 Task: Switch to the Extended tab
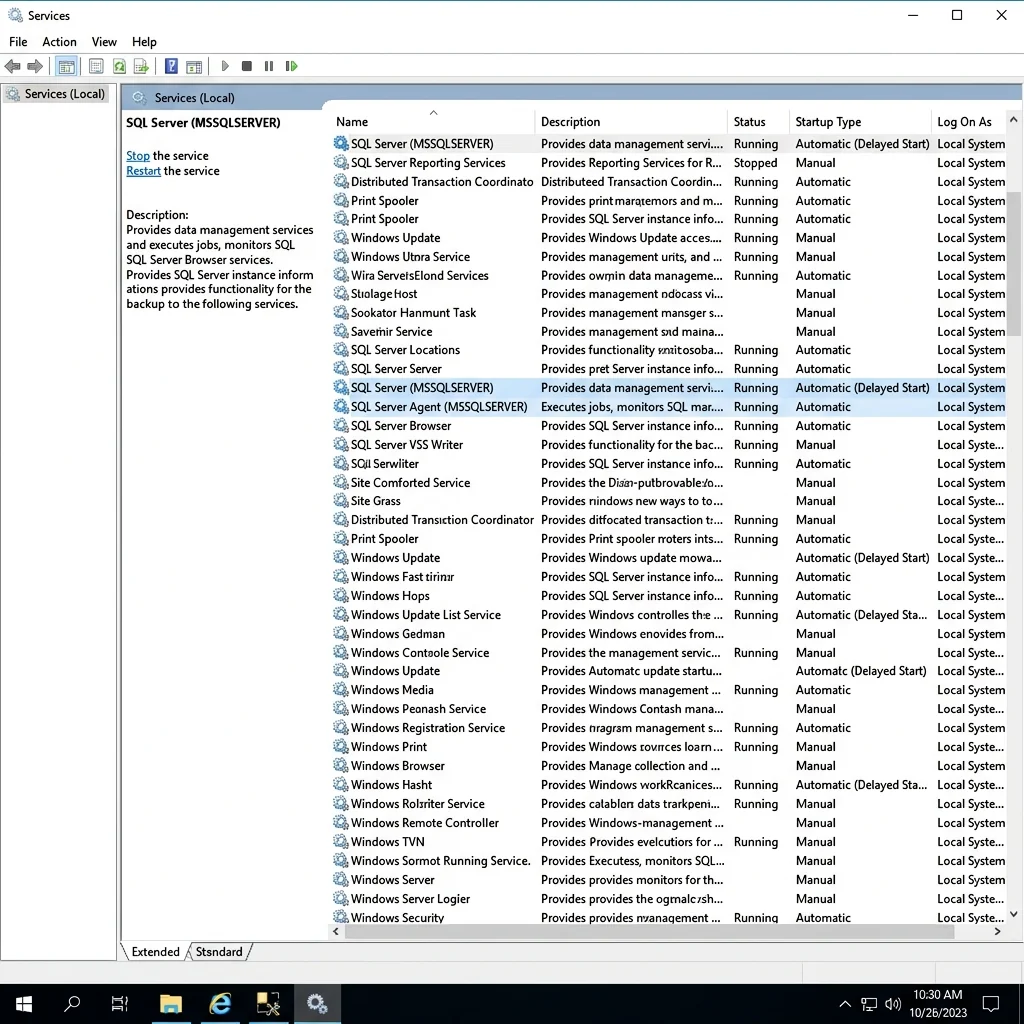tap(155, 952)
